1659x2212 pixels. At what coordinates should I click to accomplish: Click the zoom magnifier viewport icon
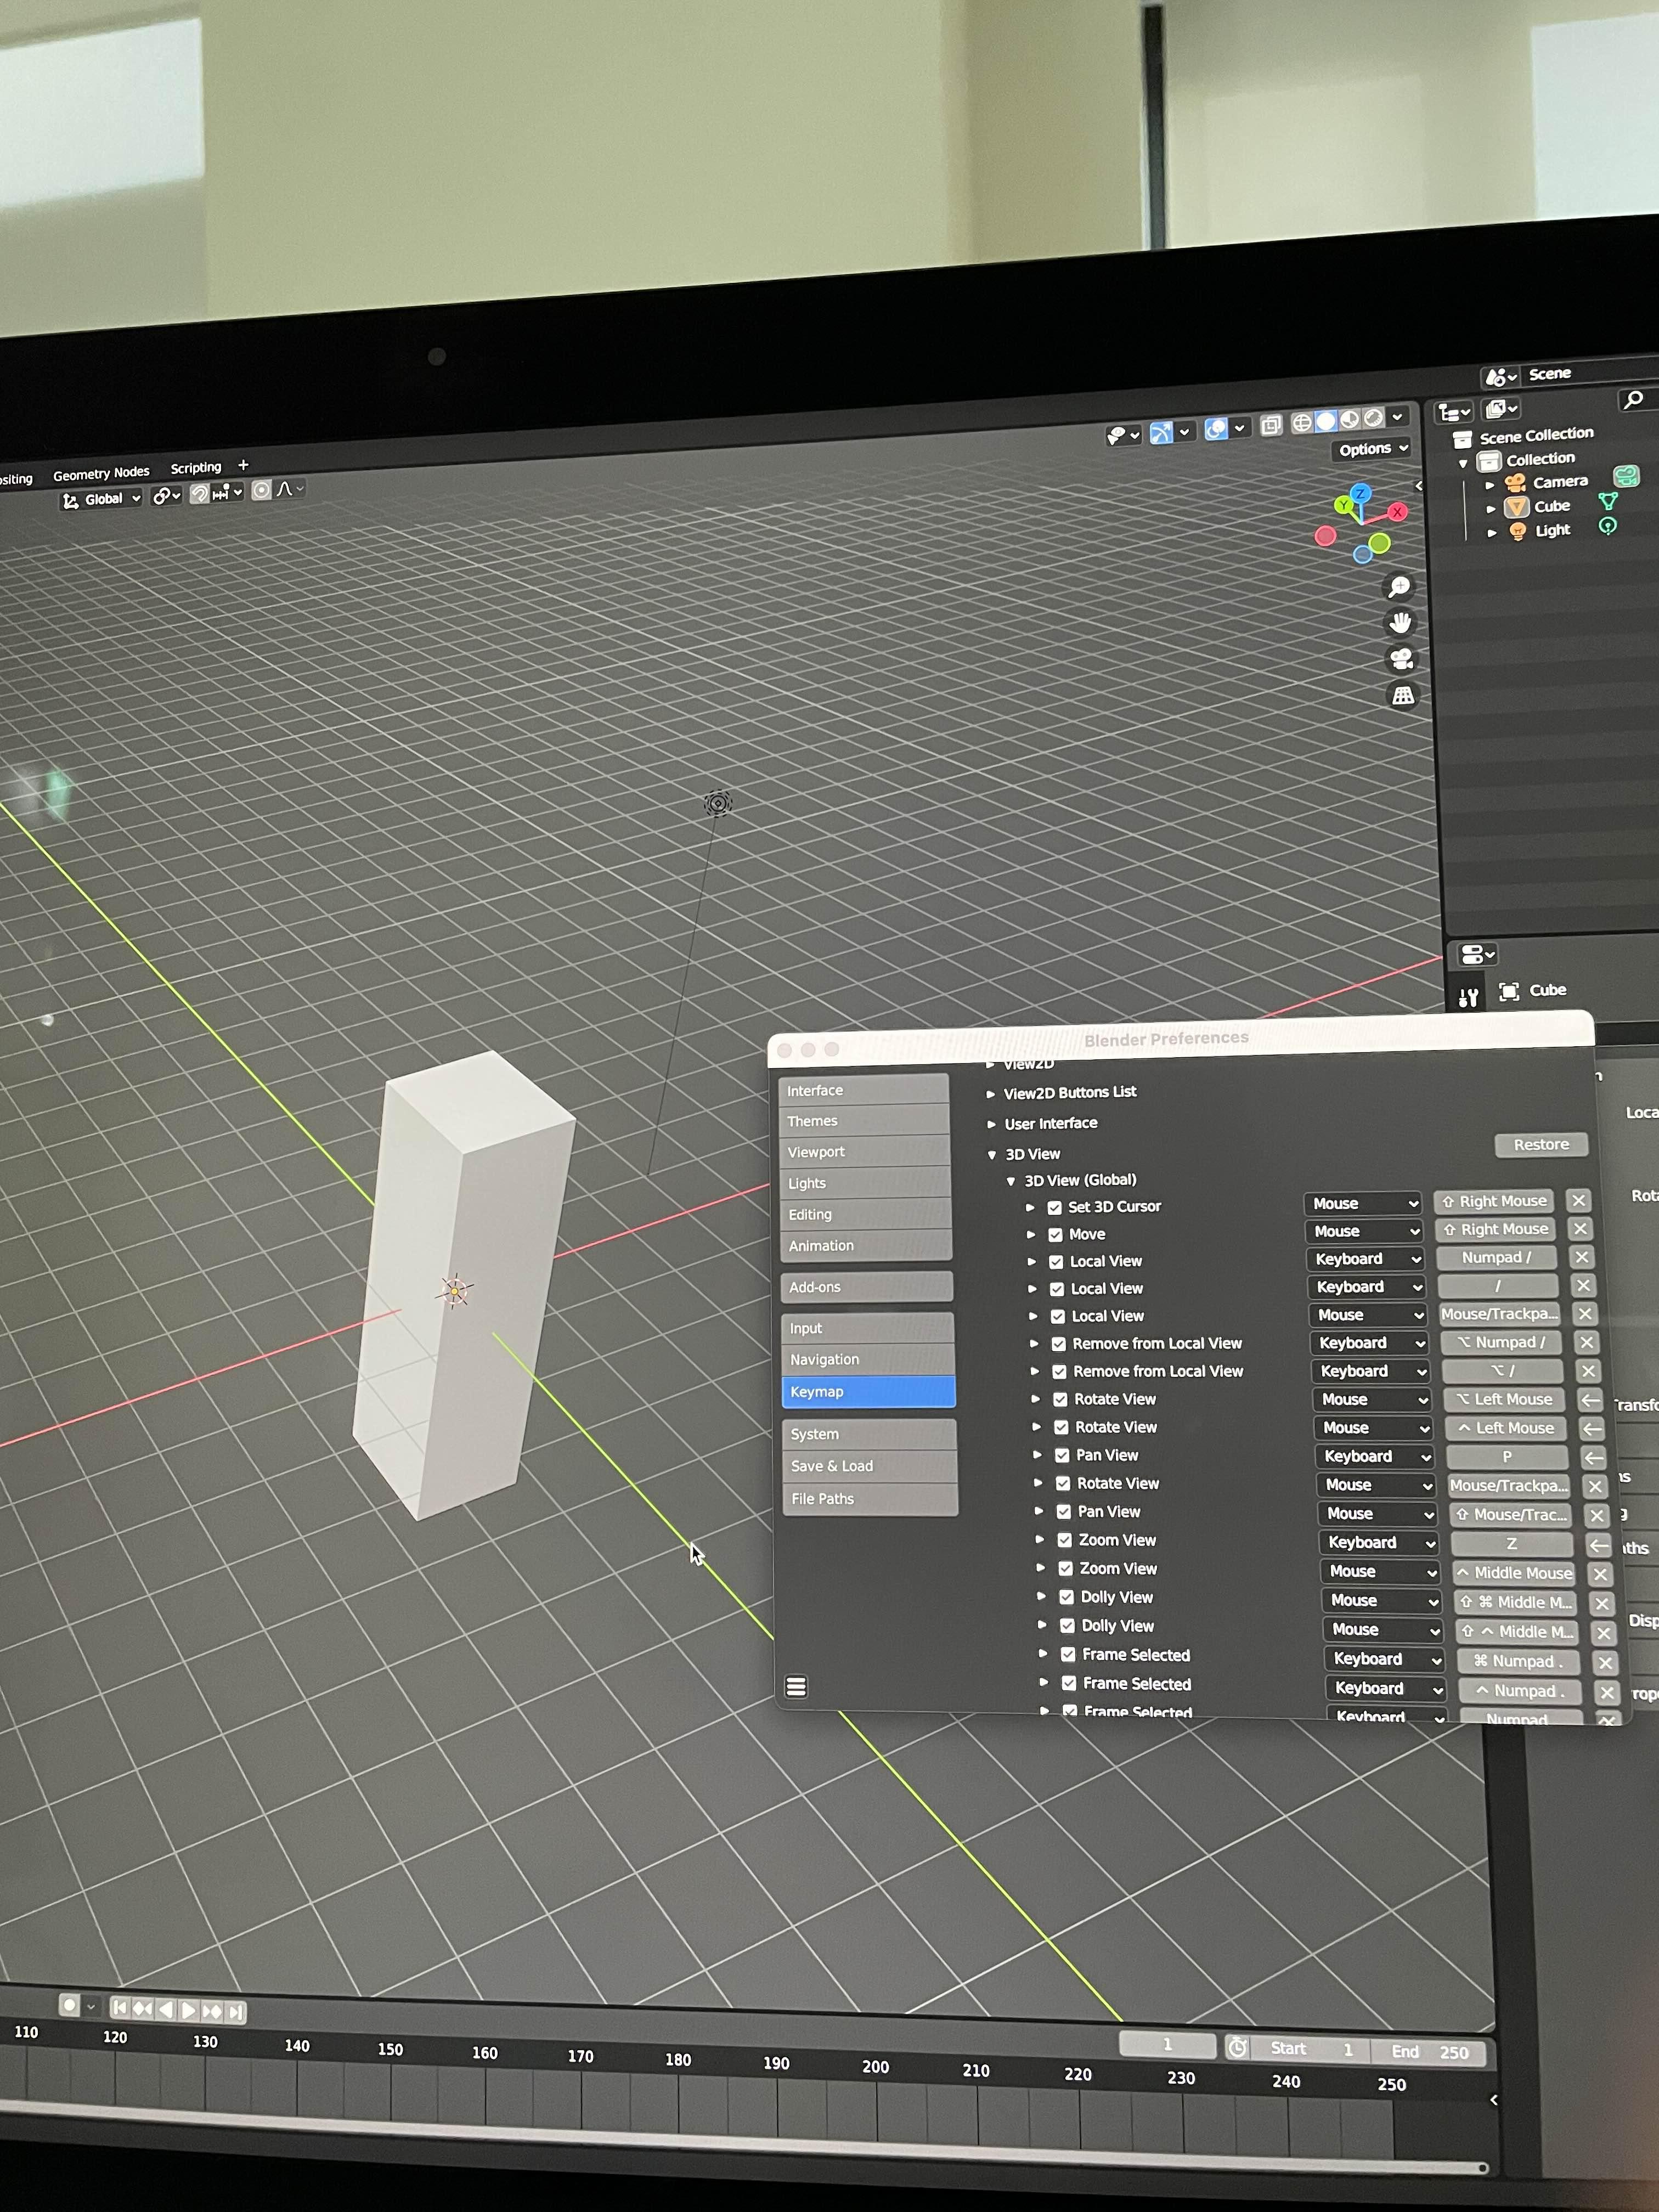1399,587
